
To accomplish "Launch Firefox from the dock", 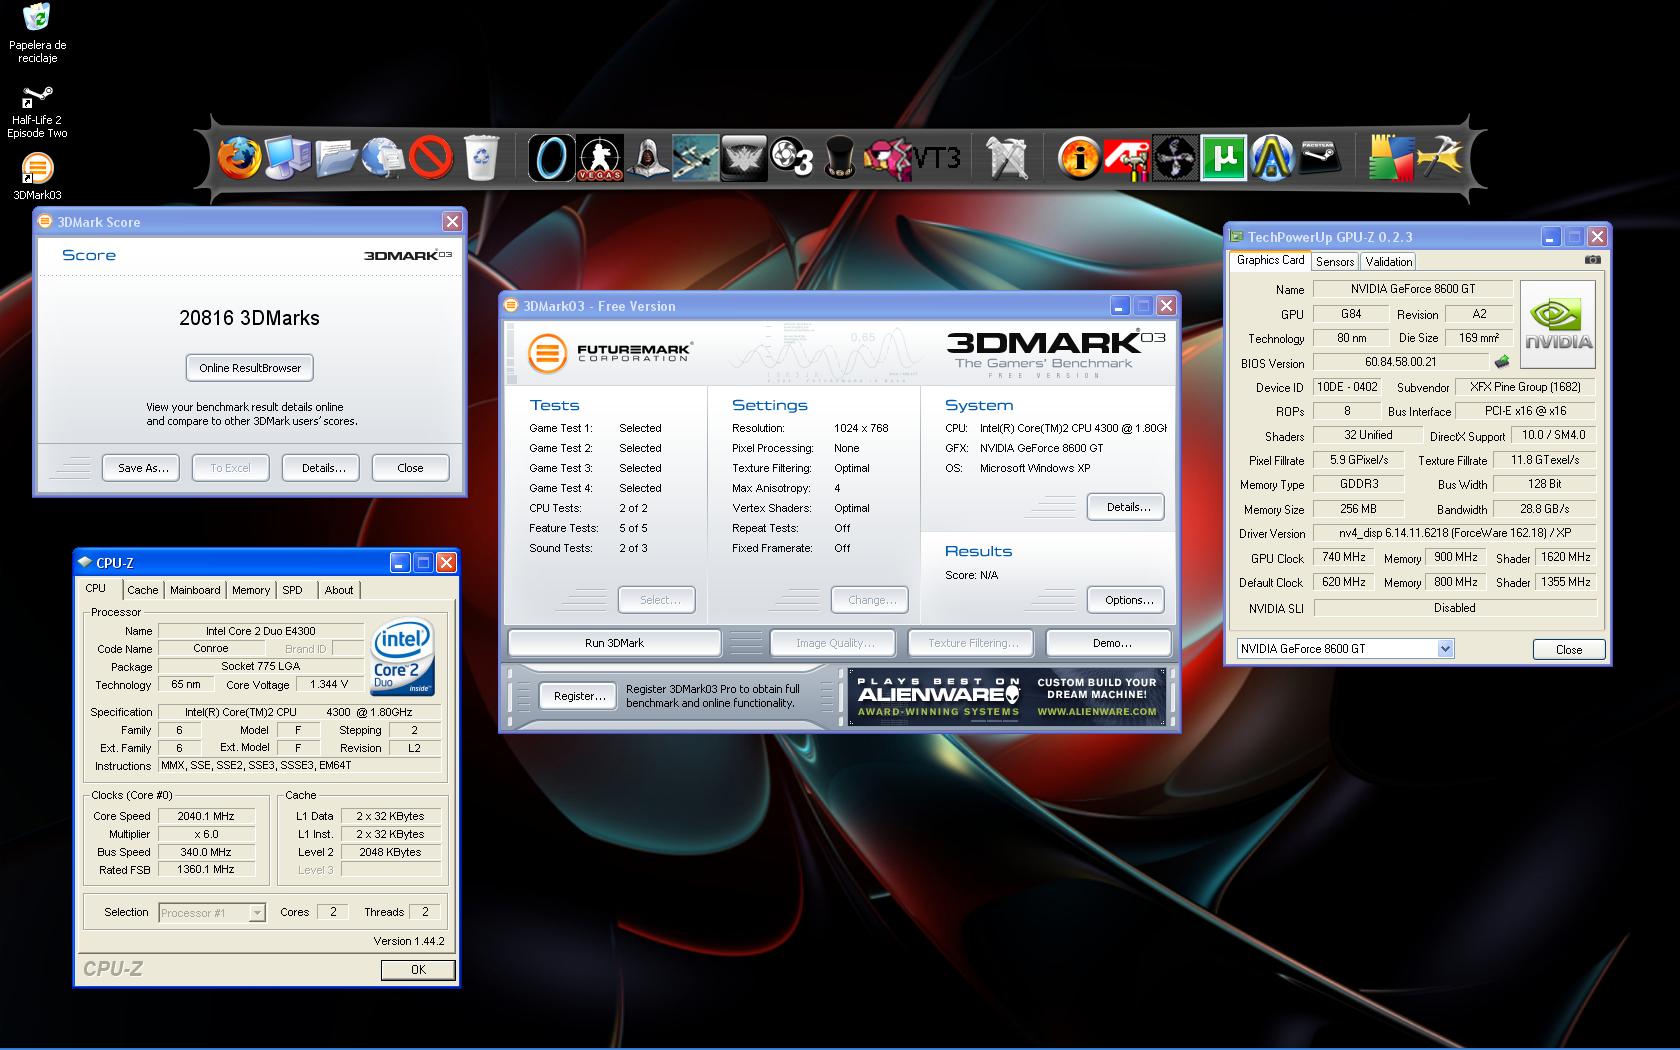I will pos(239,158).
